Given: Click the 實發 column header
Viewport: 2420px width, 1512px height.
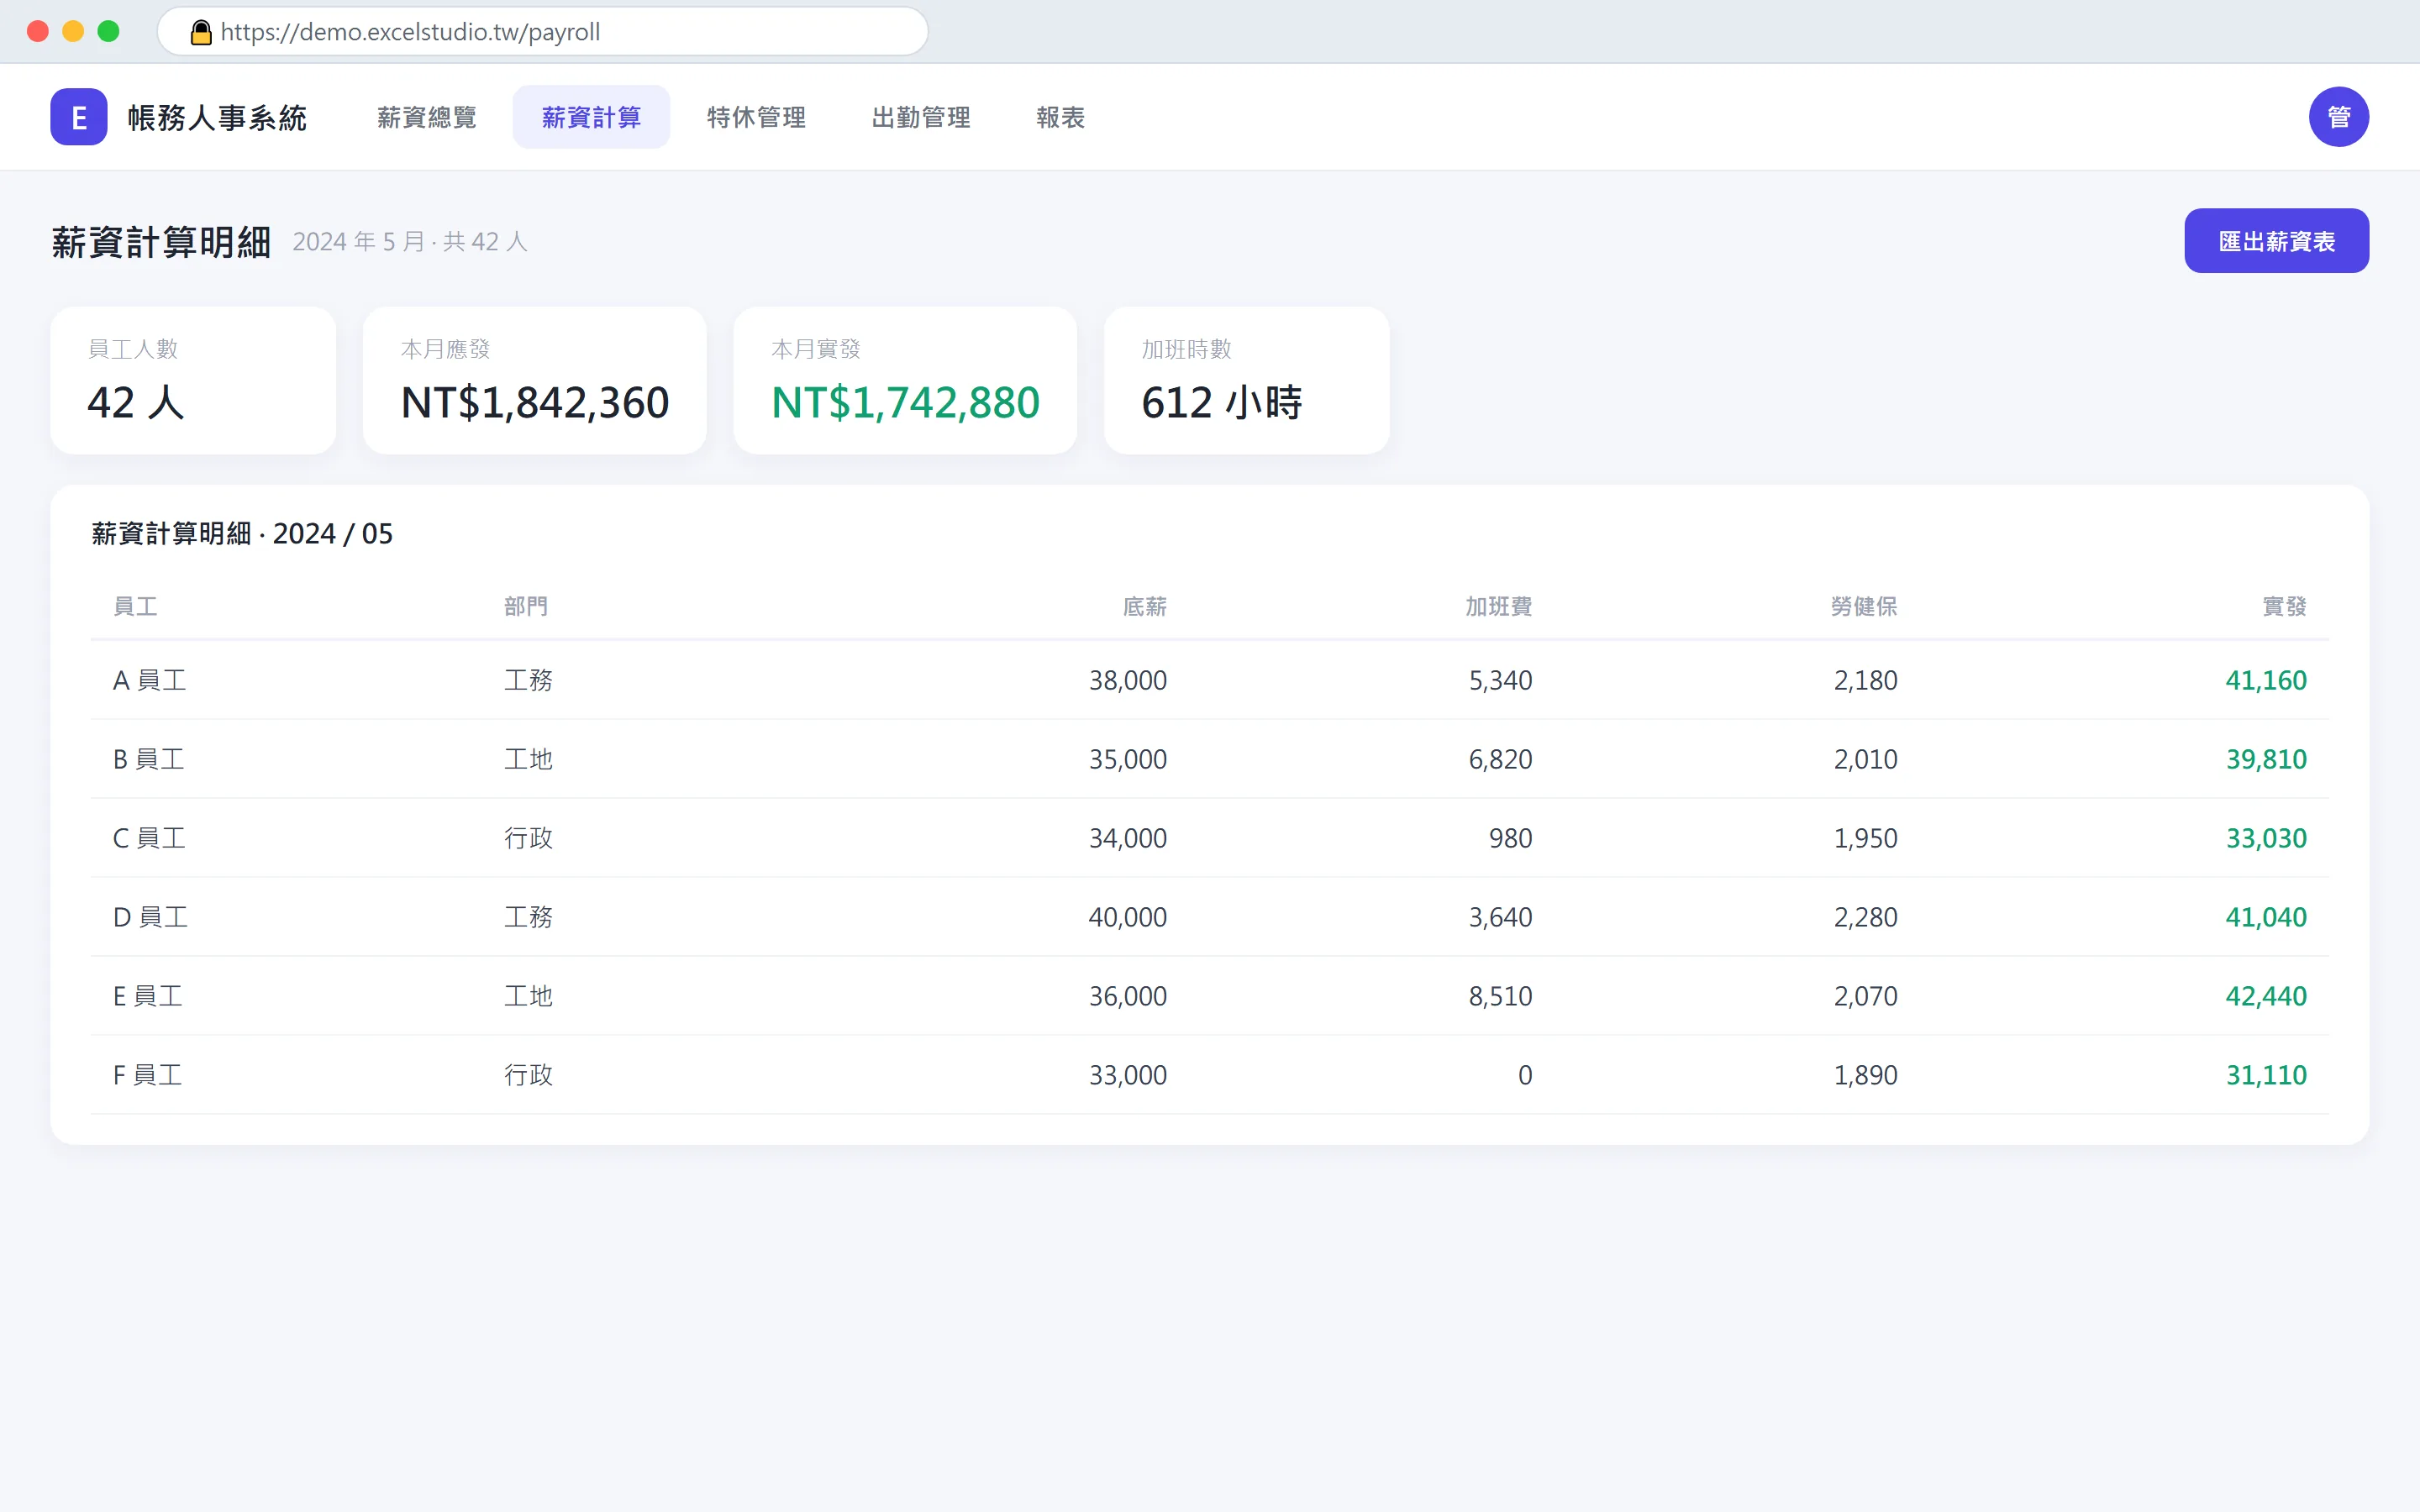Looking at the screenshot, I should (x=2284, y=606).
